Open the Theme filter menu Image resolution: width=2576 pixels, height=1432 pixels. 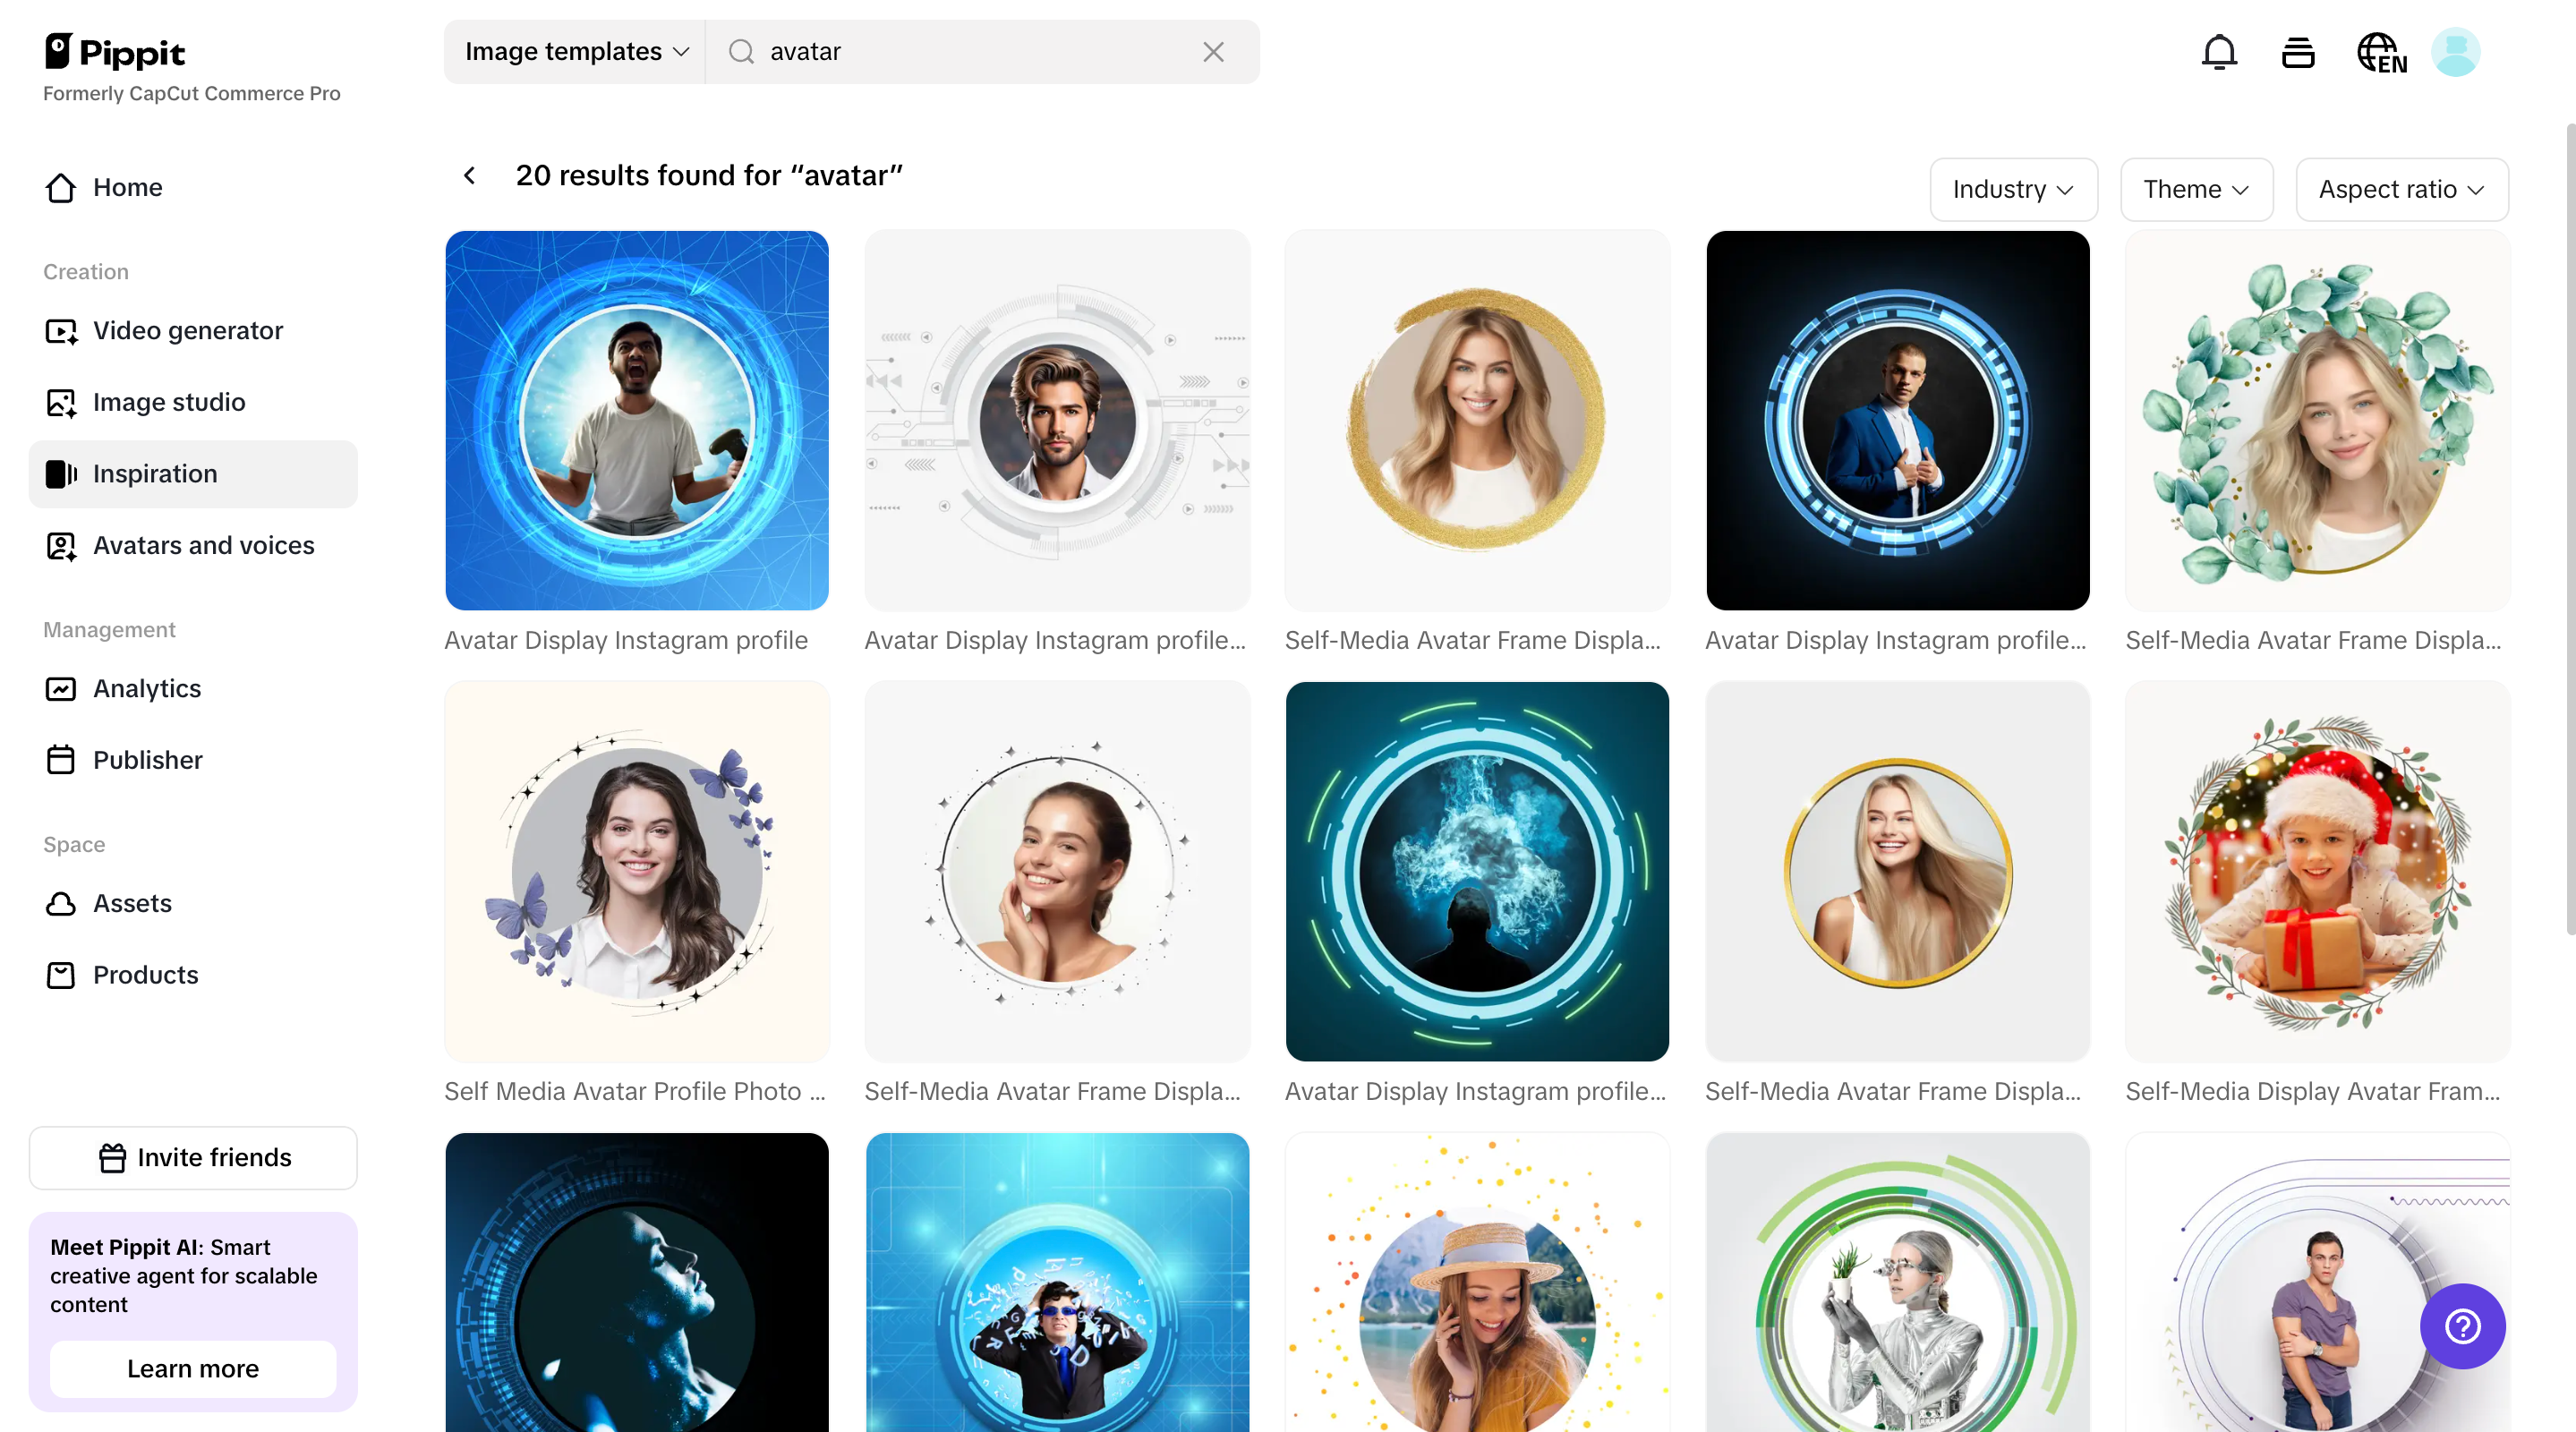click(x=2196, y=189)
